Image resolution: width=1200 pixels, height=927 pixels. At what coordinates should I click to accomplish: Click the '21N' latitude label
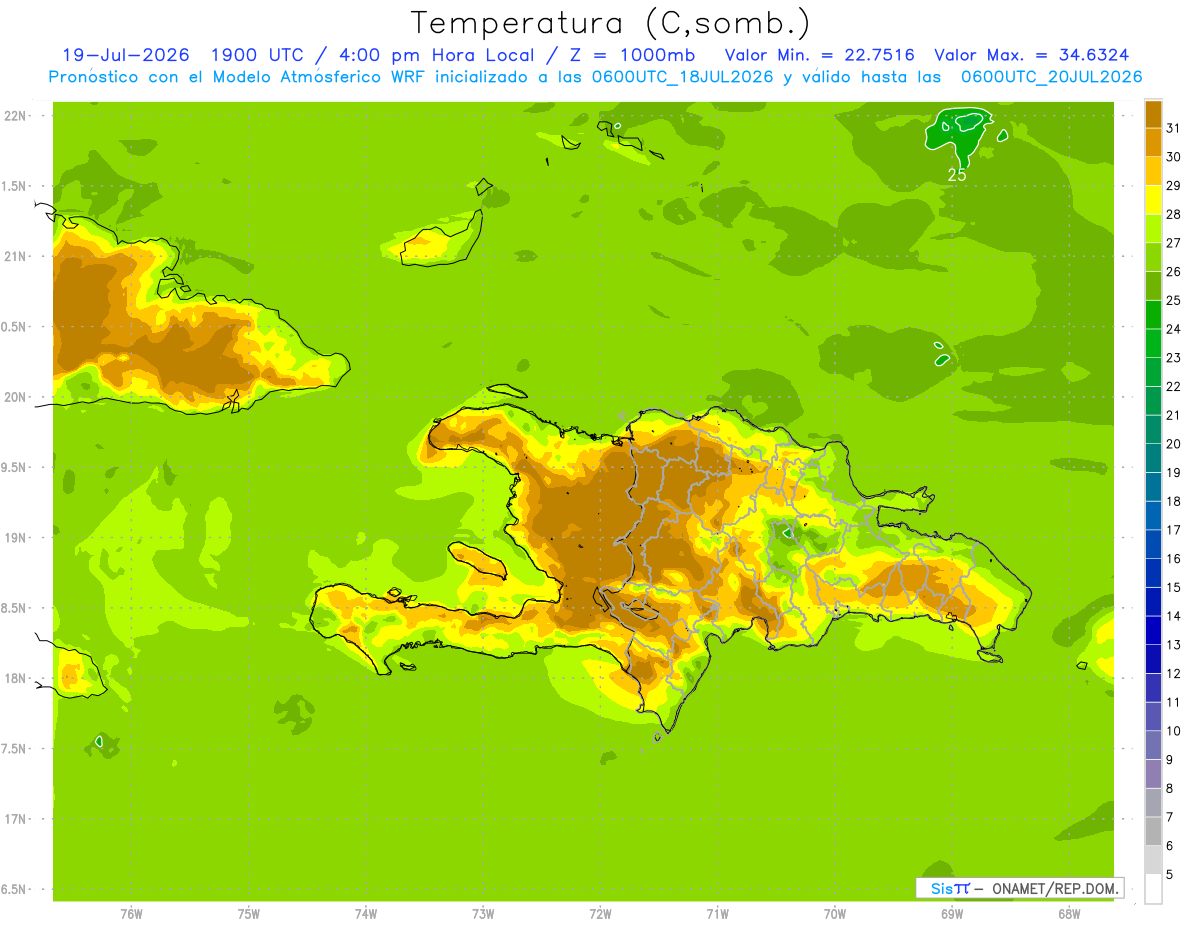pos(15,256)
